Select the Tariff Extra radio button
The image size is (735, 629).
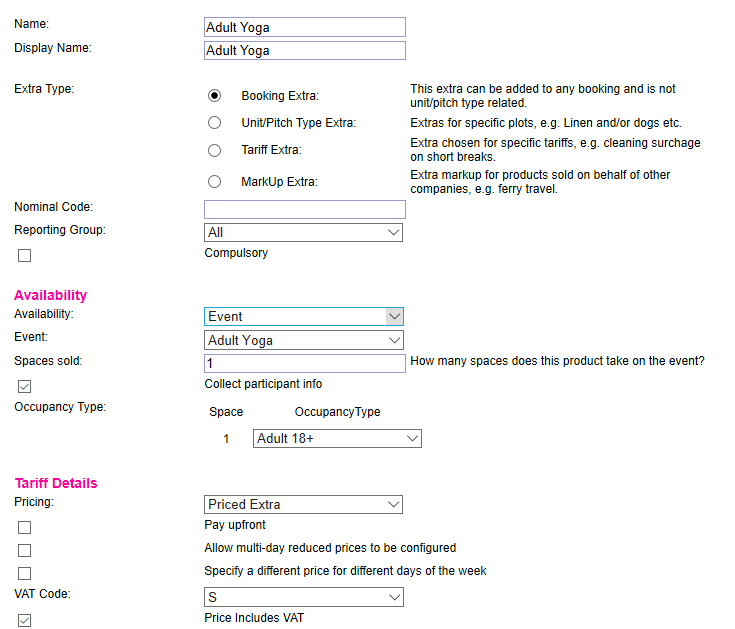click(214, 150)
